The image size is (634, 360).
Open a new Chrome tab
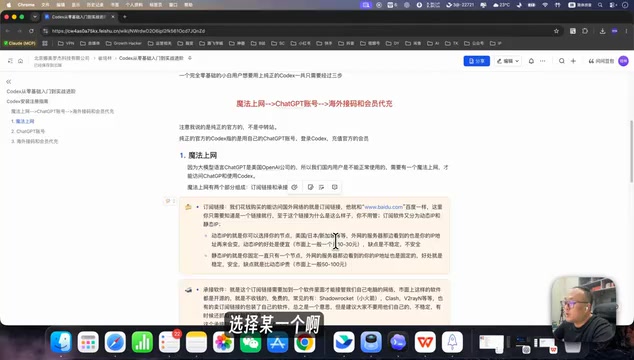pyautogui.click(x=125, y=17)
